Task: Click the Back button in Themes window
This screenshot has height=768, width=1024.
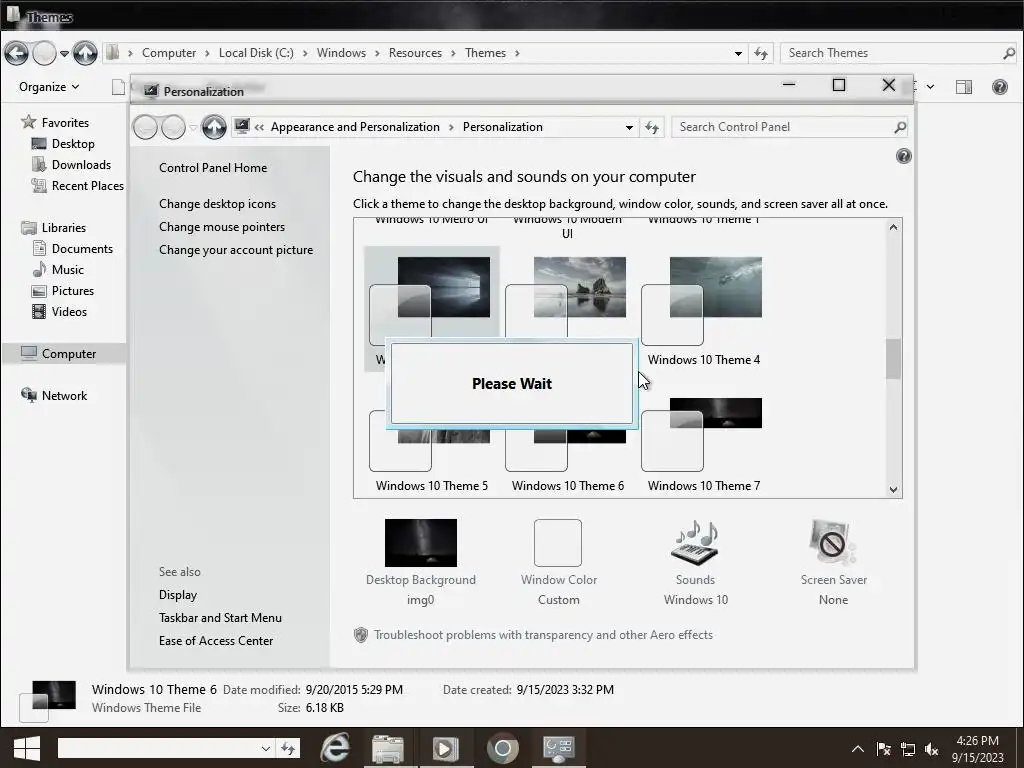Action: pyautogui.click(x=16, y=53)
